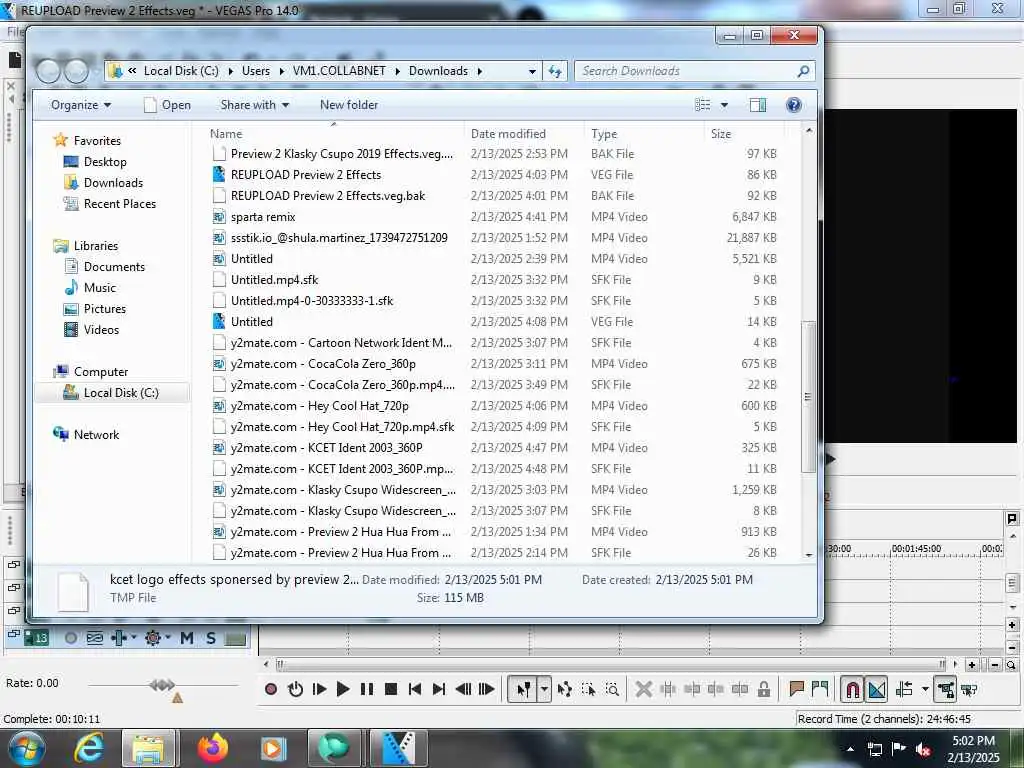Toggle the preview pane icon
The image size is (1024, 768).
(758, 105)
